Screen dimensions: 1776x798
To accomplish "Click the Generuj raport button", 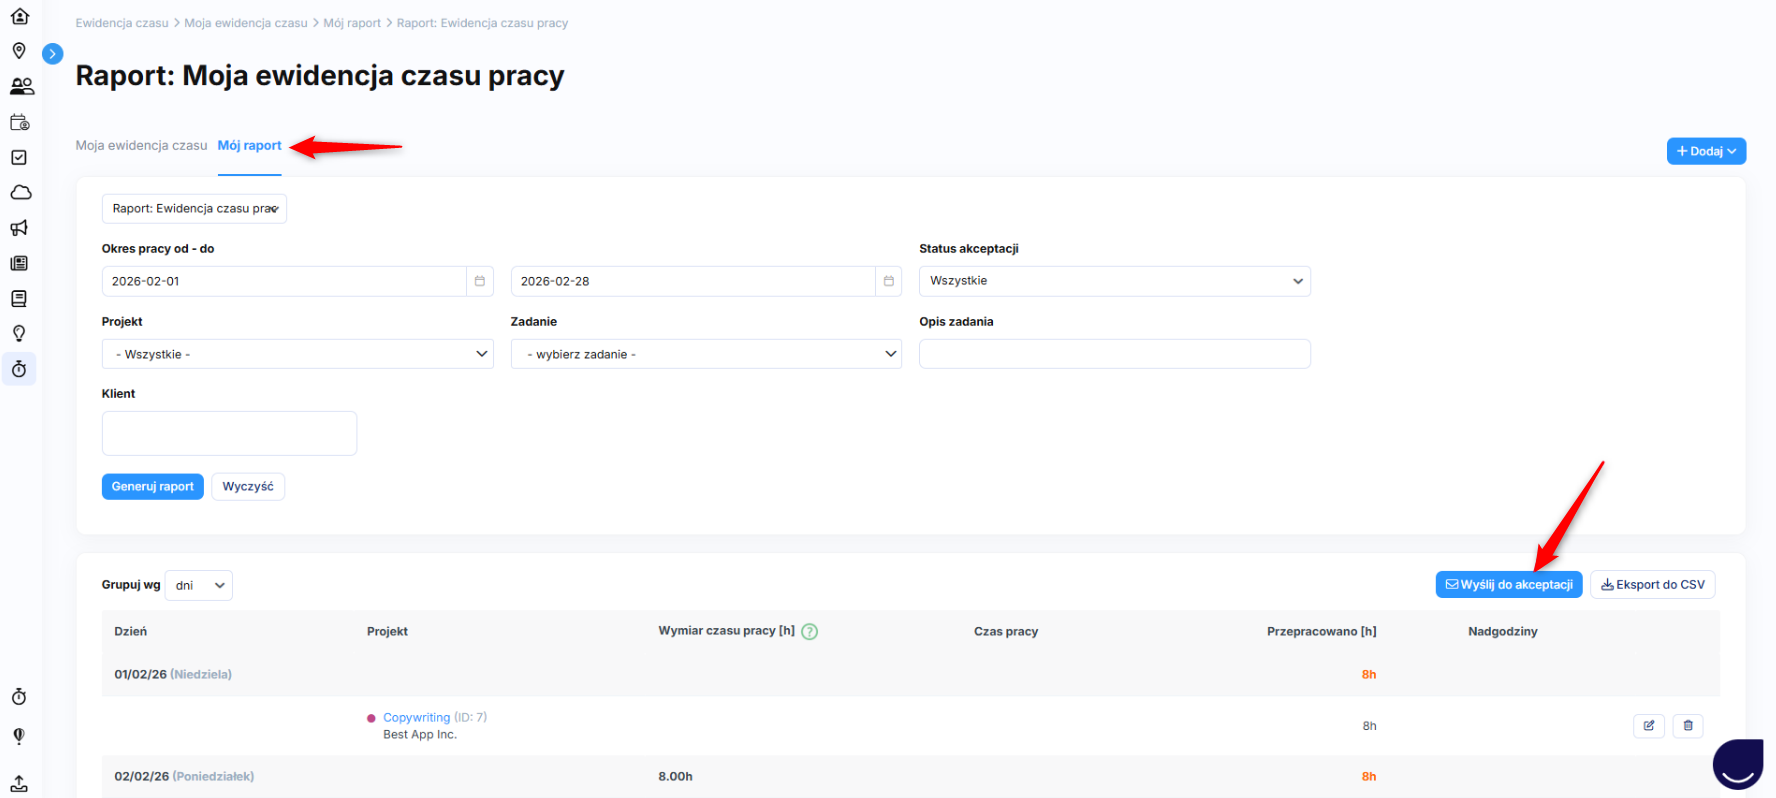I will click(x=152, y=487).
